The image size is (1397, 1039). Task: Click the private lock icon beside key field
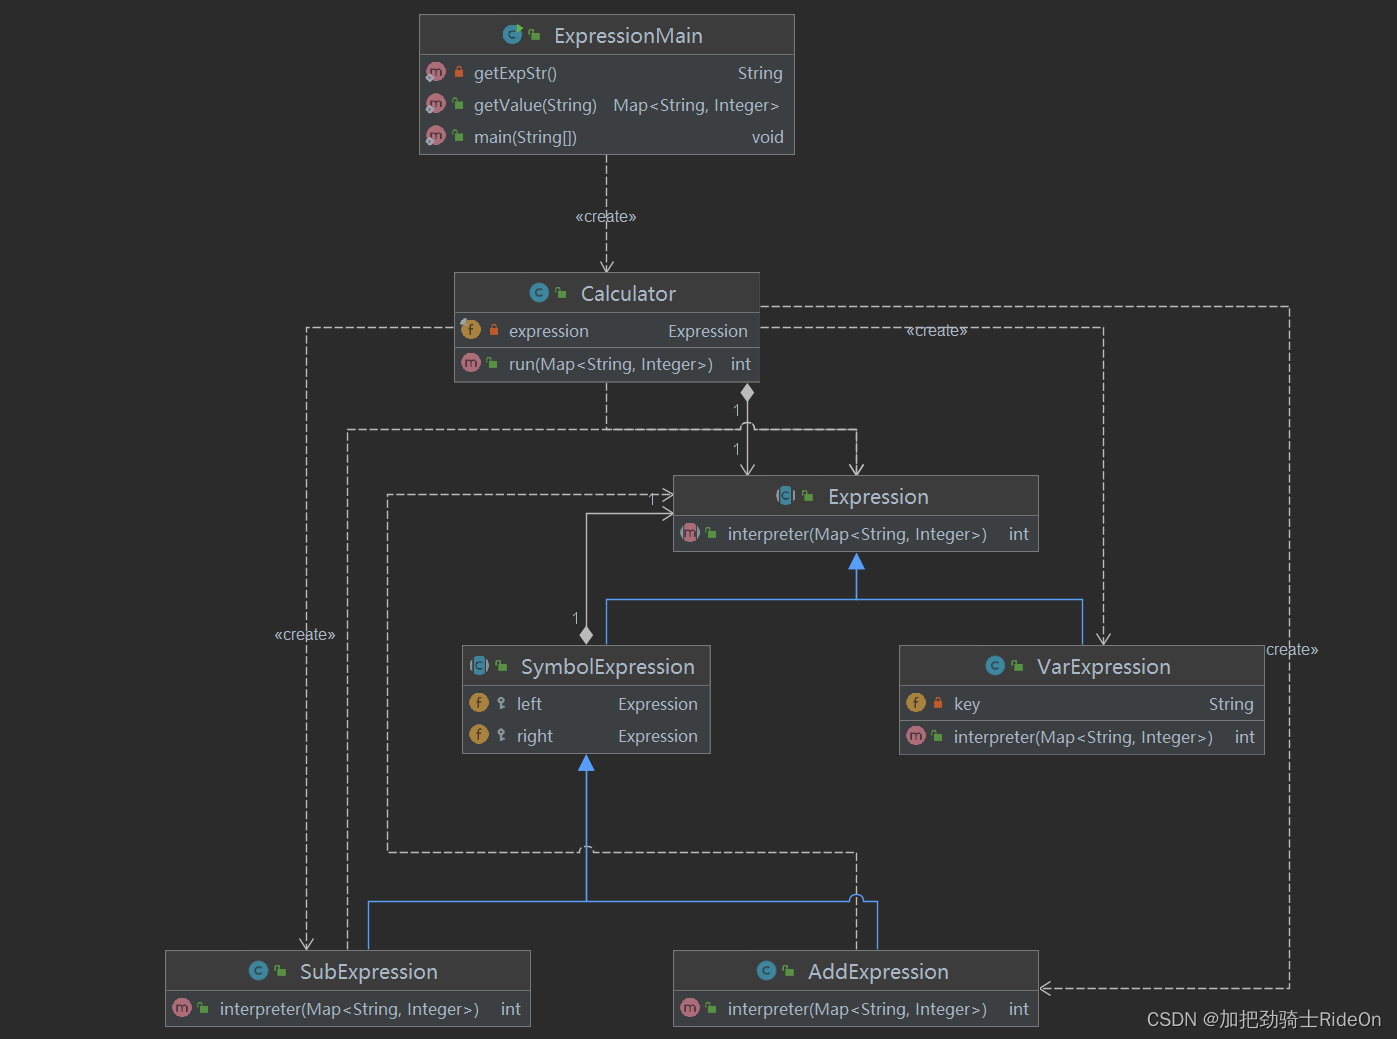click(938, 703)
